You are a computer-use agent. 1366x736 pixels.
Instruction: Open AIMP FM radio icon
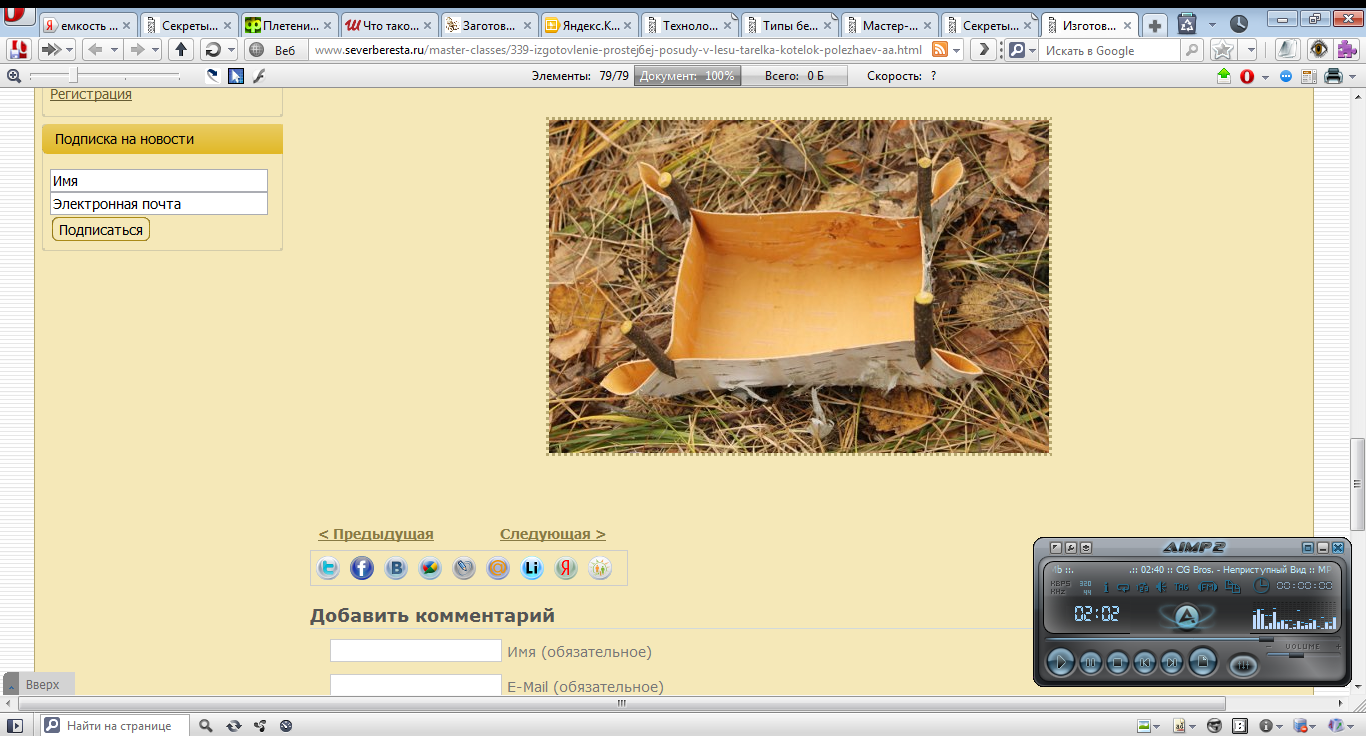(x=1208, y=587)
